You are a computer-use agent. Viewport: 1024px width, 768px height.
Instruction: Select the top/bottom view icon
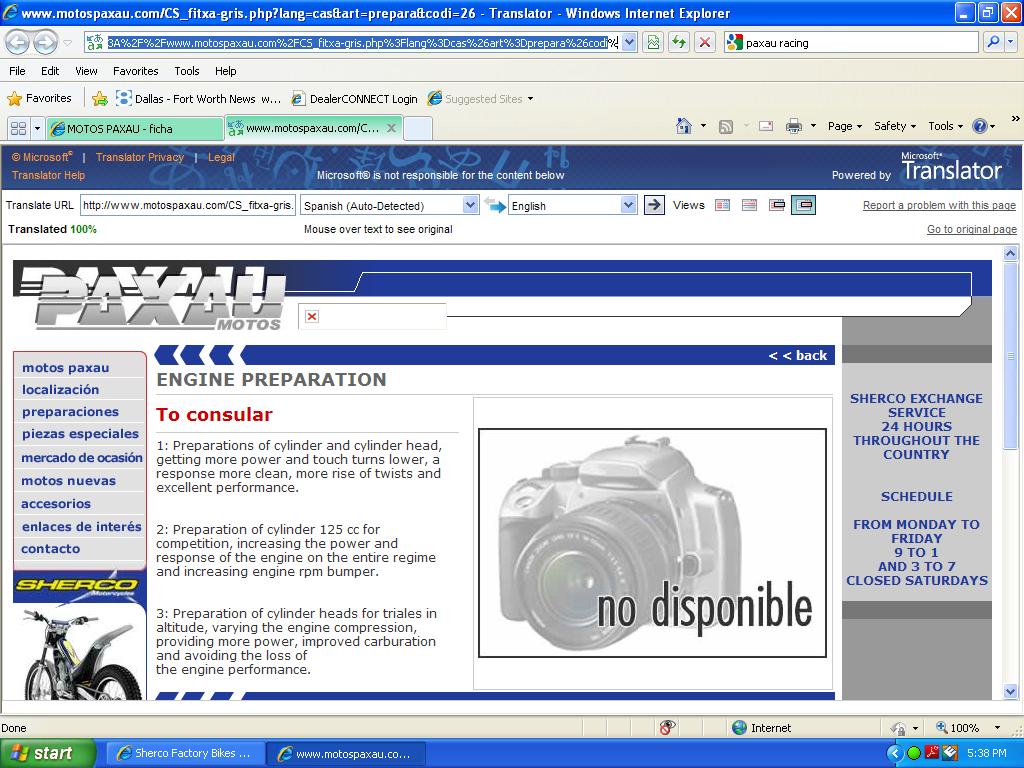[750, 205]
